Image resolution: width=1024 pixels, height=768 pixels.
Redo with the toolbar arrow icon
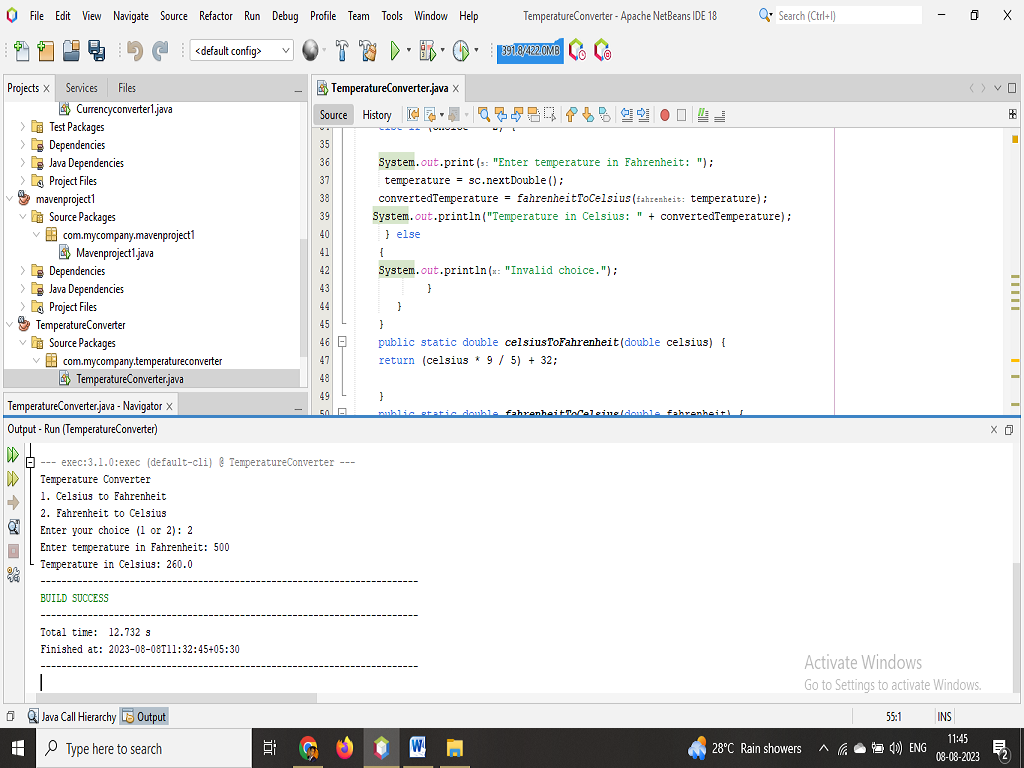click(x=160, y=51)
